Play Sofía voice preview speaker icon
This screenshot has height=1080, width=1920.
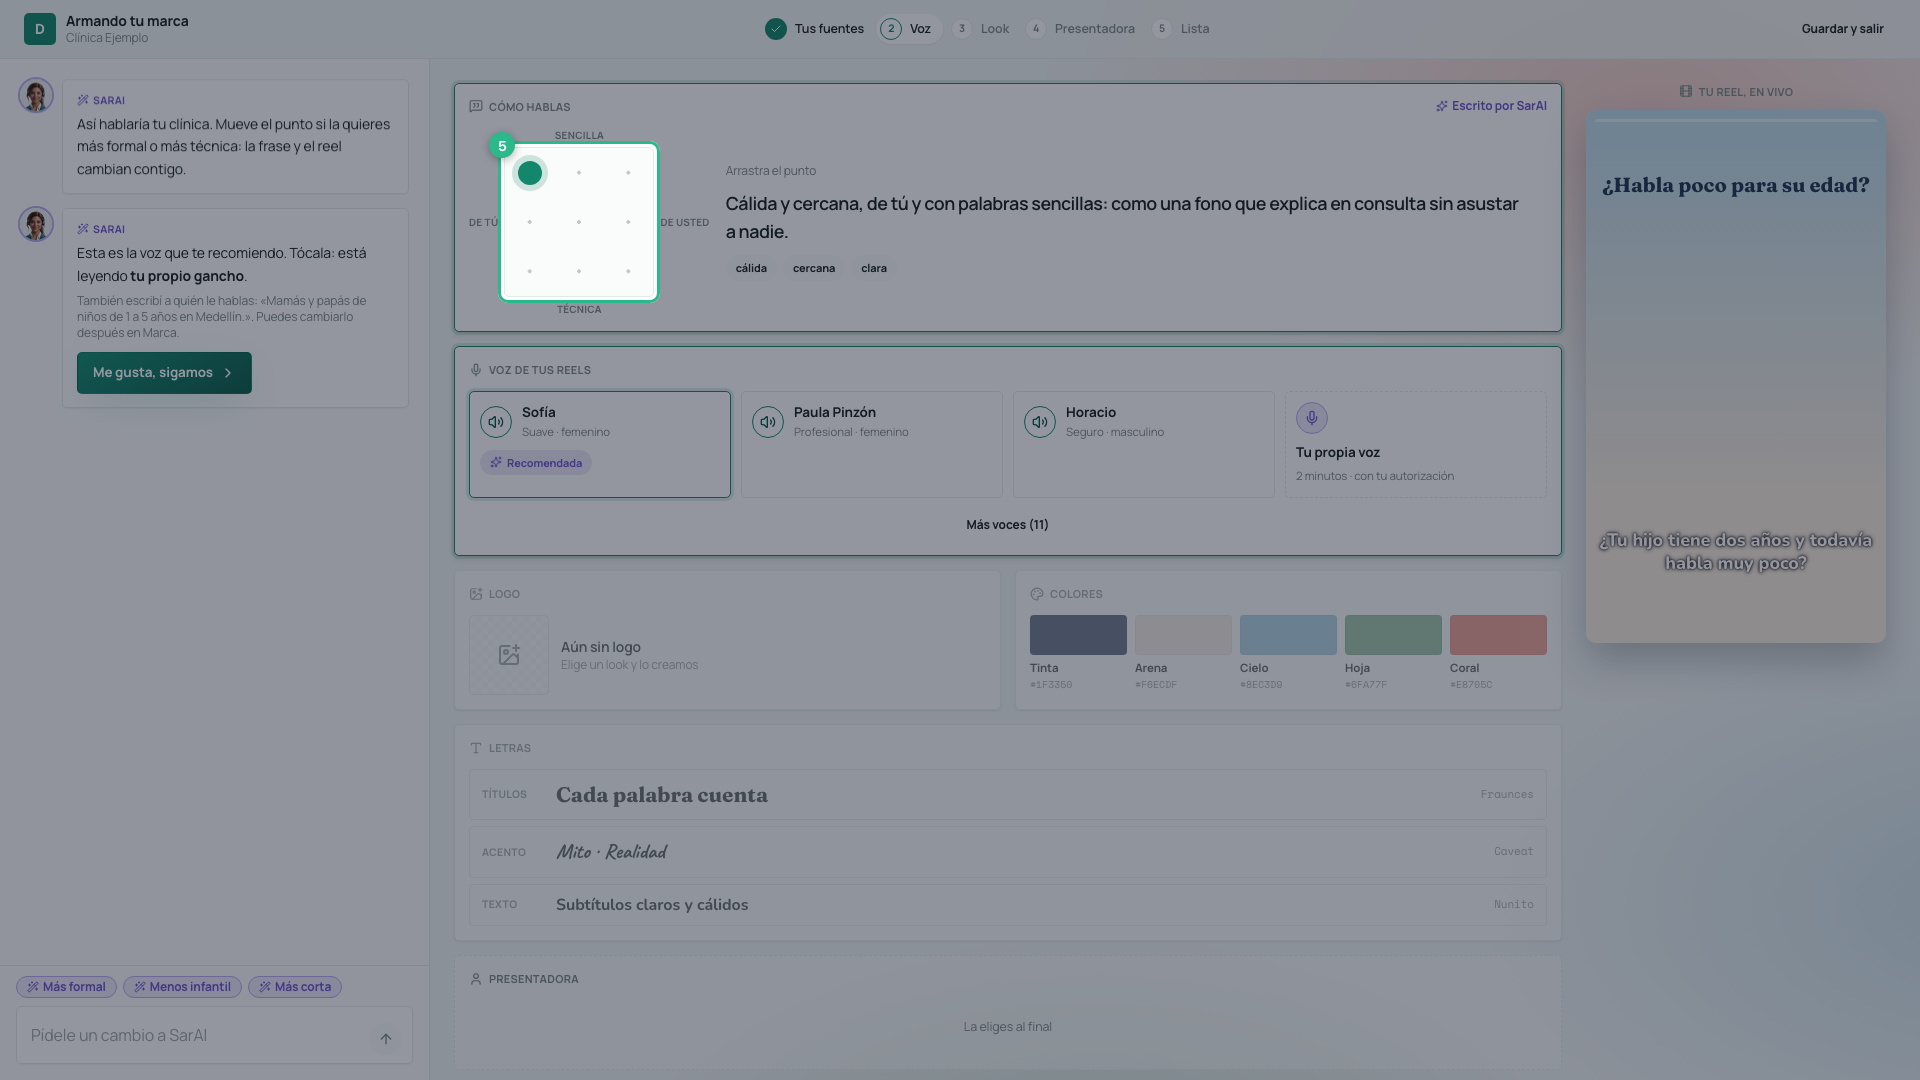tap(496, 422)
